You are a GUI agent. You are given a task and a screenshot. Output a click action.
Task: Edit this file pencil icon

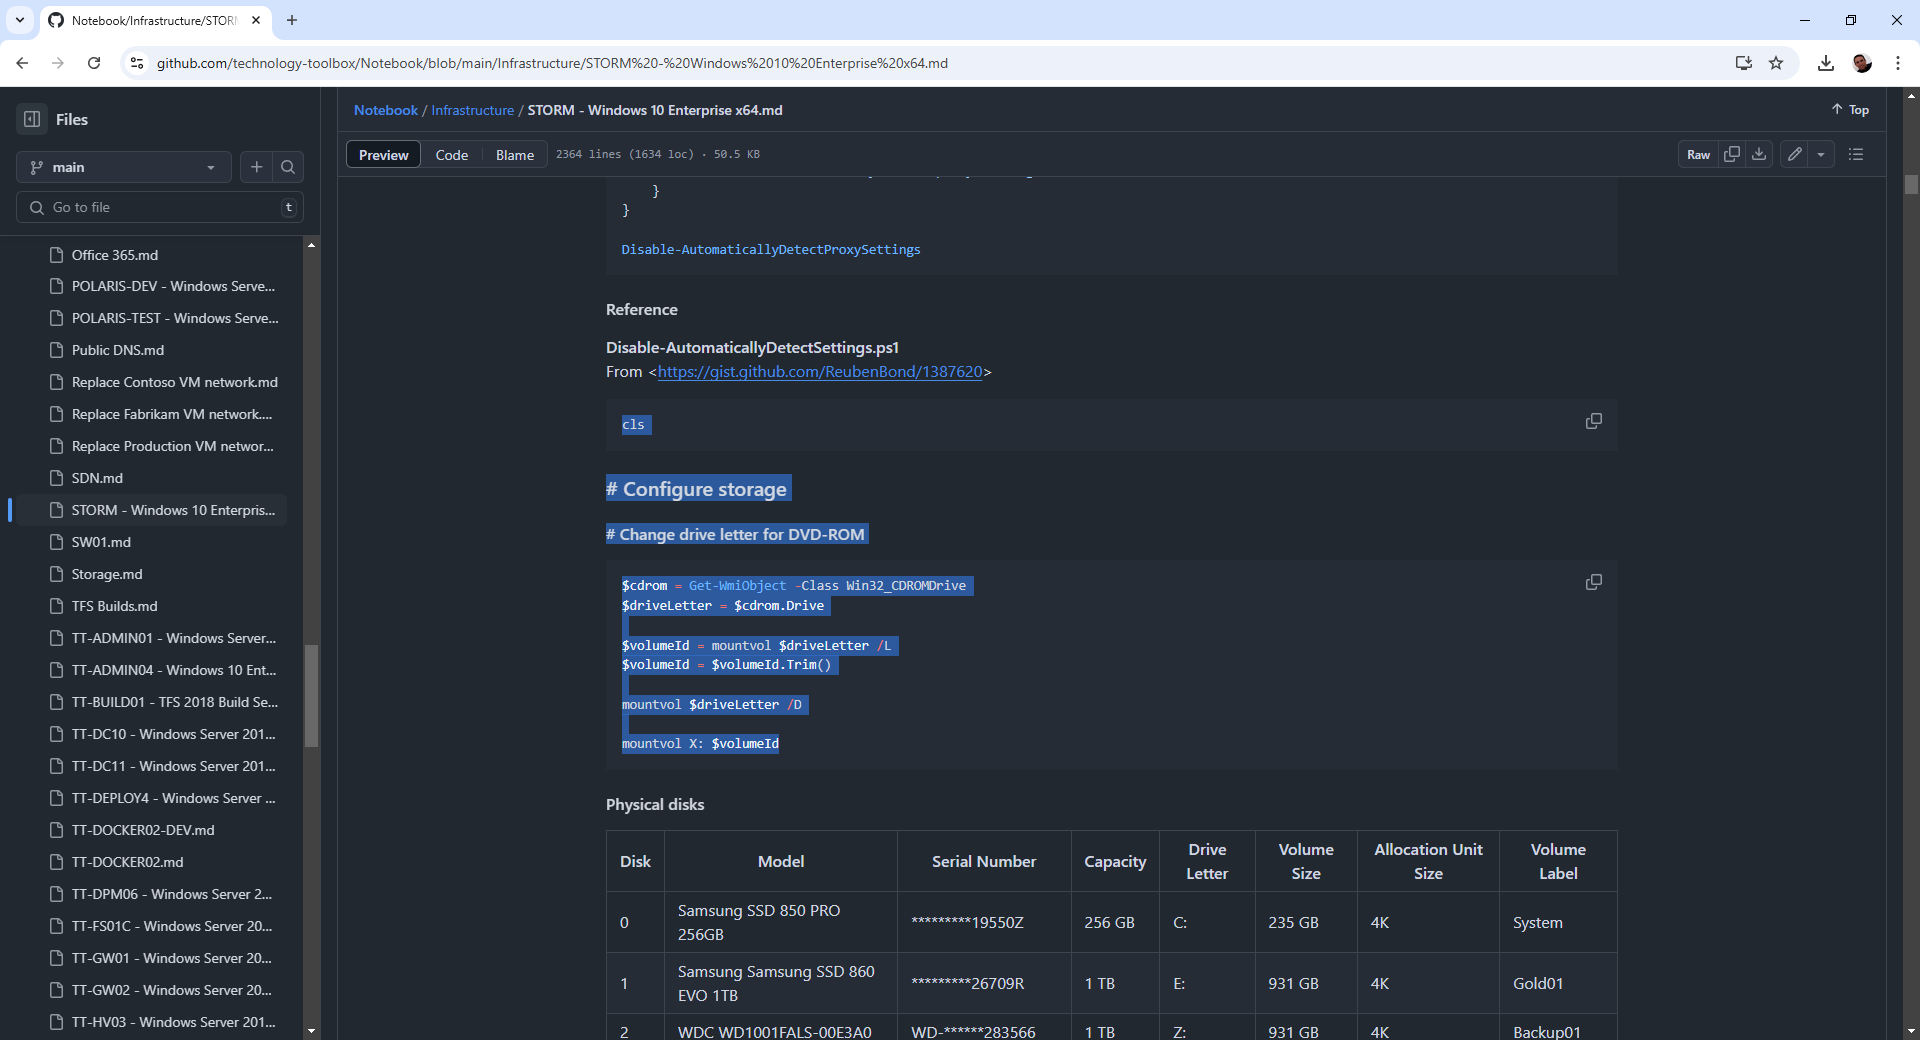pos(1795,154)
